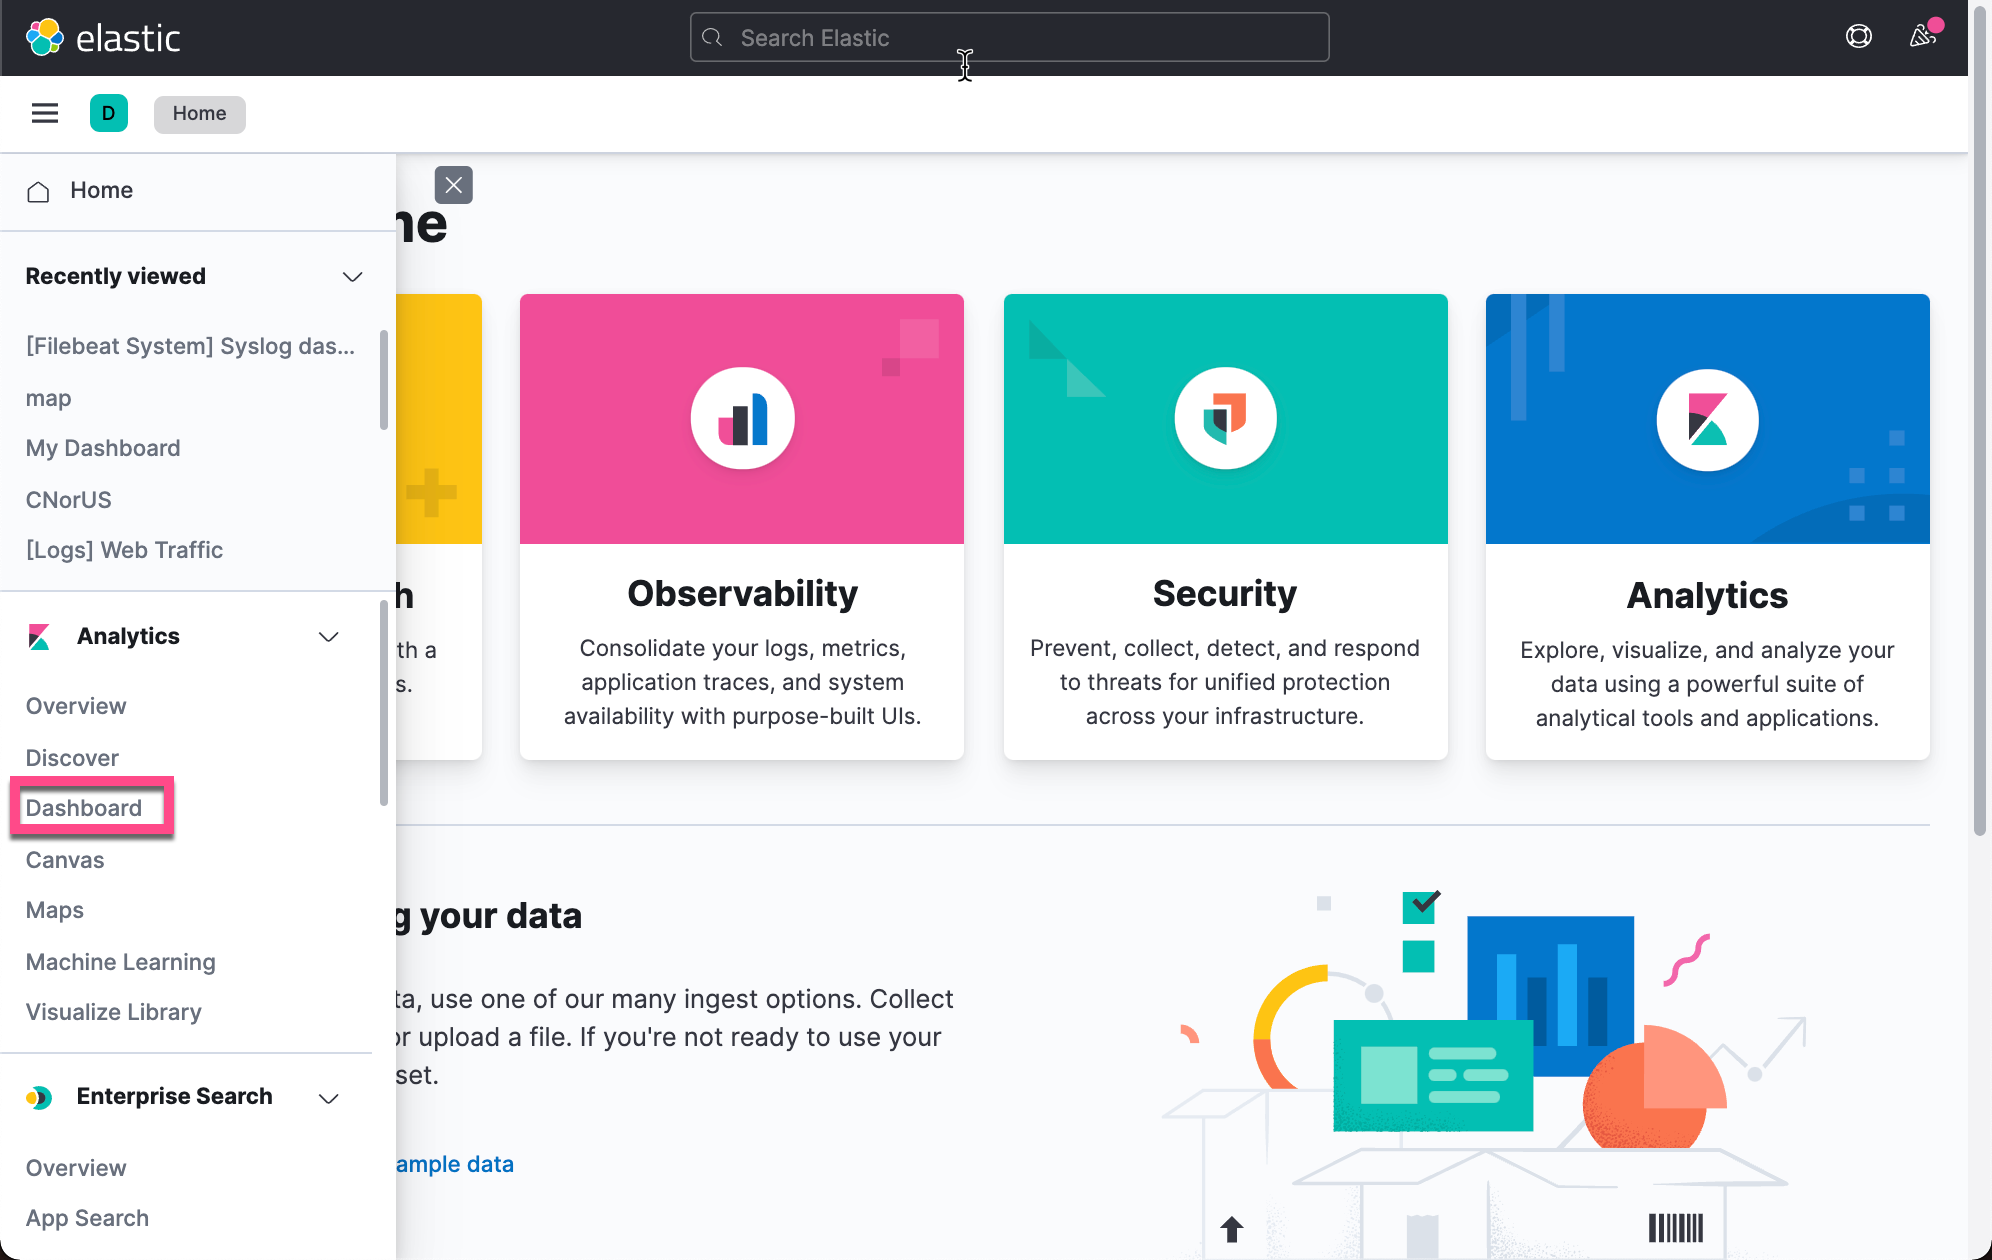Click the Analytics Kibana icon
Image resolution: width=1992 pixels, height=1260 pixels.
(x=1707, y=419)
